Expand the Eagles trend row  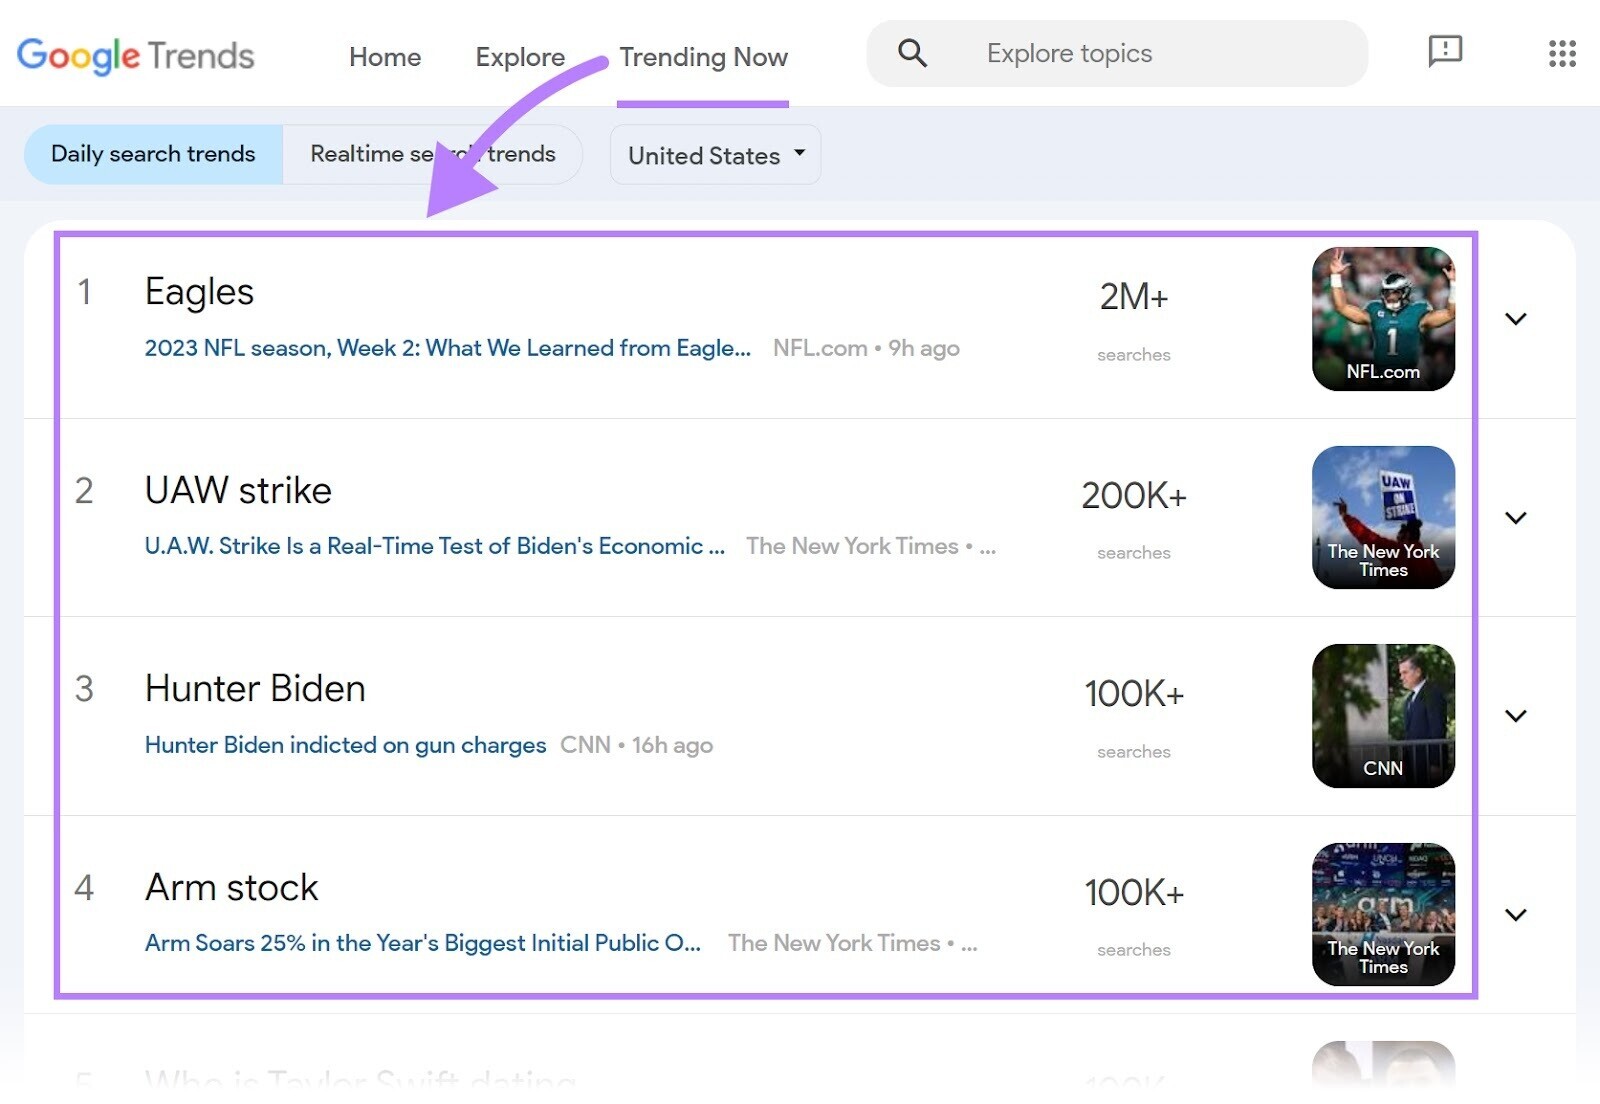click(1515, 319)
